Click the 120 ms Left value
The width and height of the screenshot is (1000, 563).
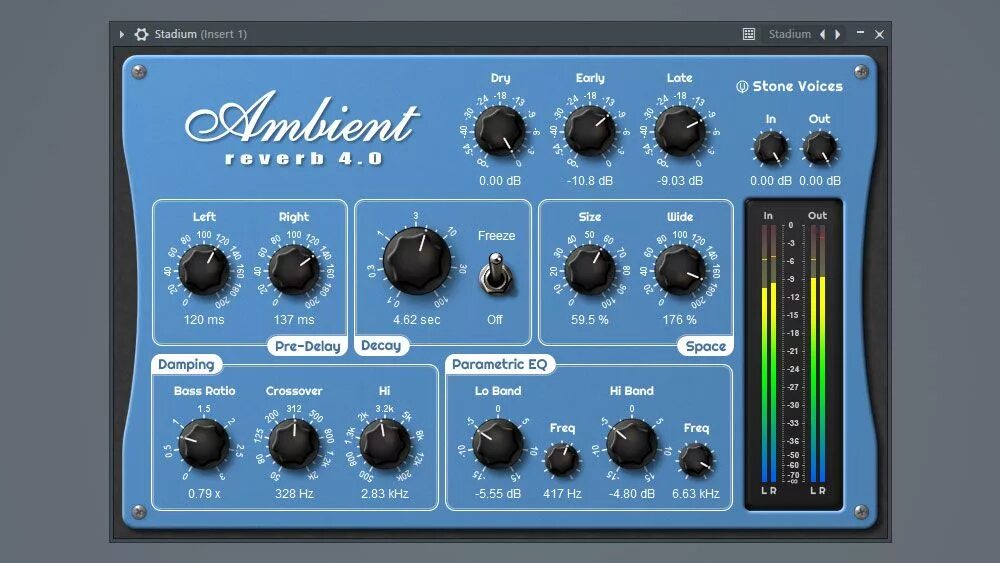tap(203, 320)
